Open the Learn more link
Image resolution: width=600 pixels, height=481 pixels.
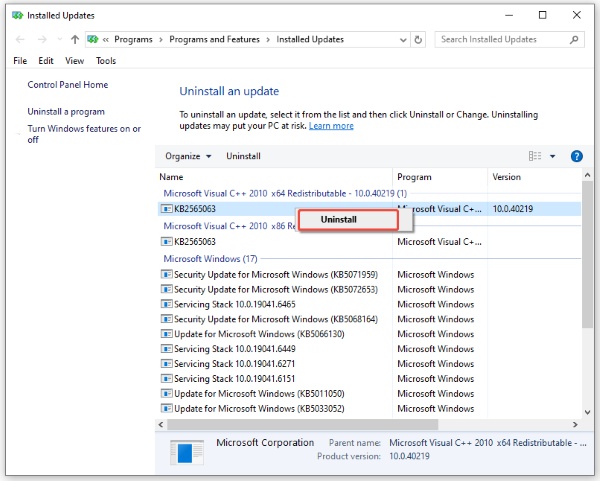coord(331,126)
